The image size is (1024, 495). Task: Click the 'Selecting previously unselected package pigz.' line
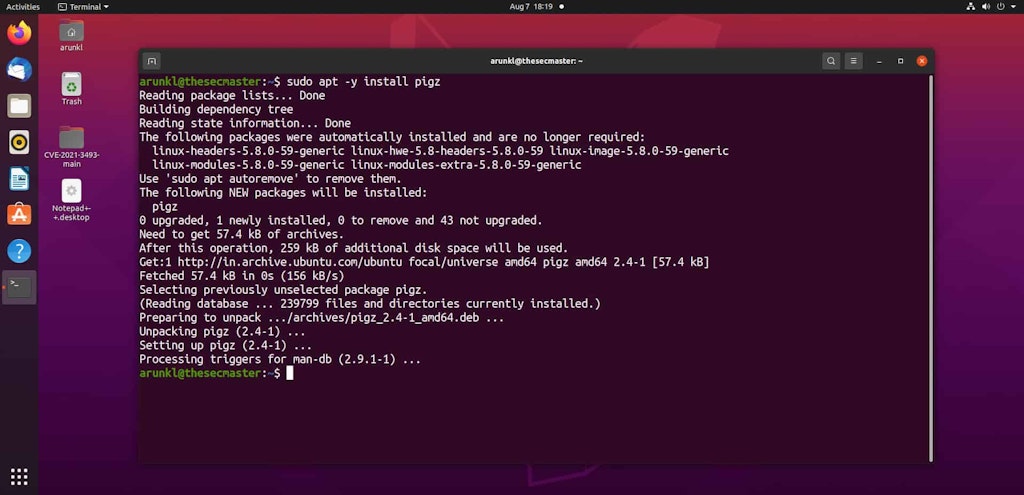pos(283,289)
